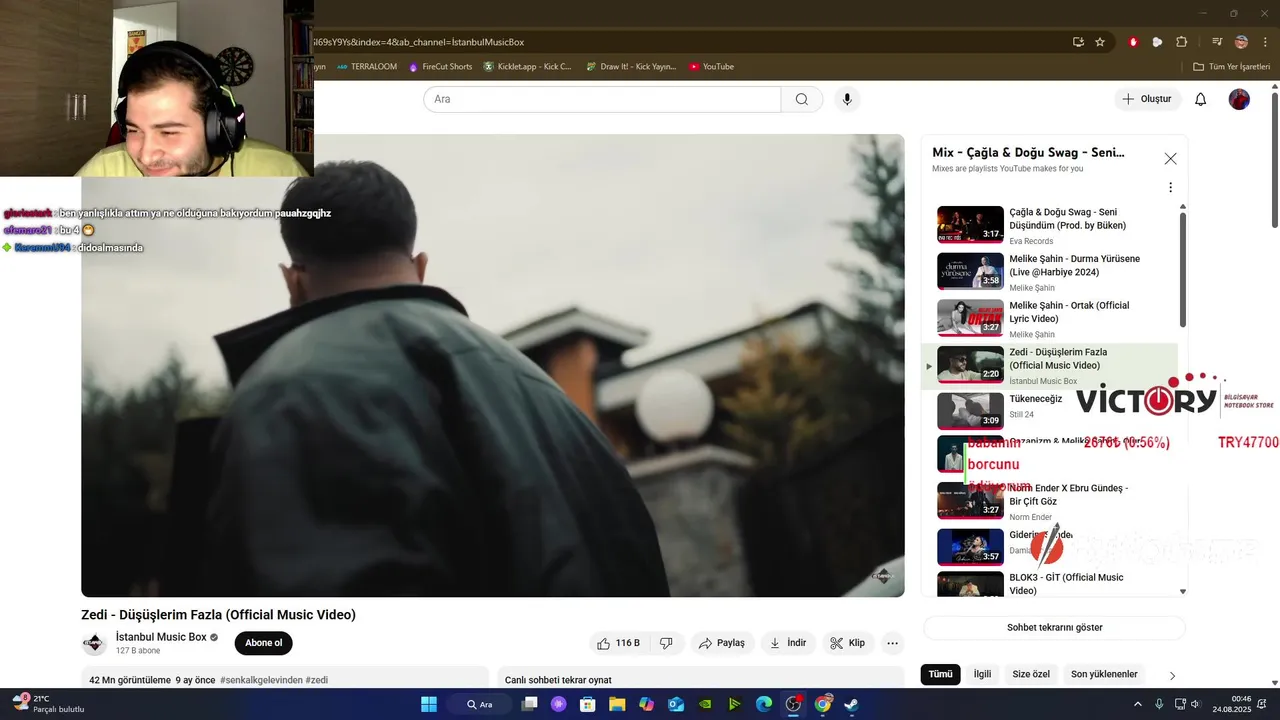The image size is (1280, 720).
Task: Open the Mix playlist three-dot options
Action: point(1170,187)
